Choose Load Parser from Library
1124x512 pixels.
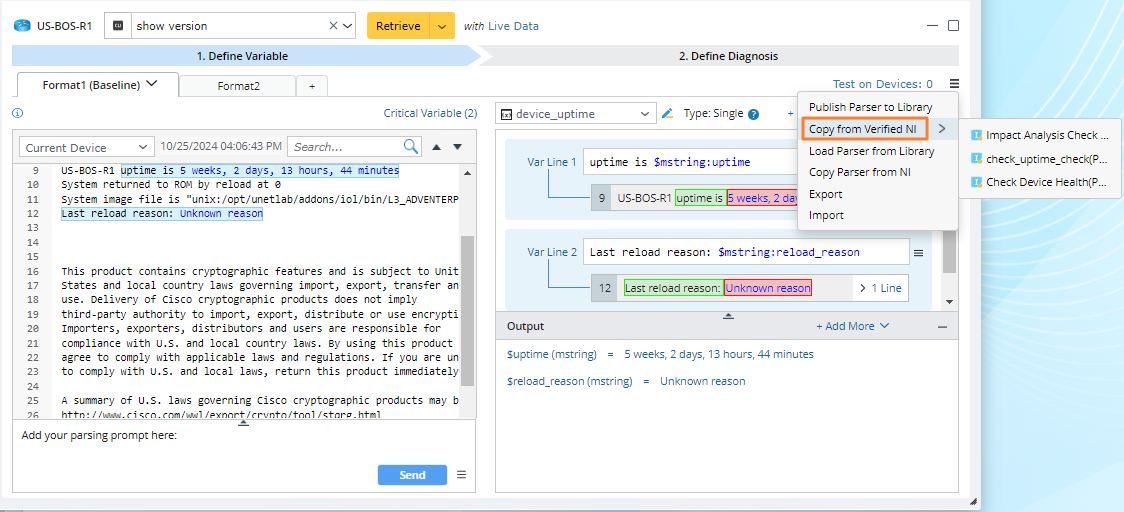pyautogui.click(x=871, y=151)
